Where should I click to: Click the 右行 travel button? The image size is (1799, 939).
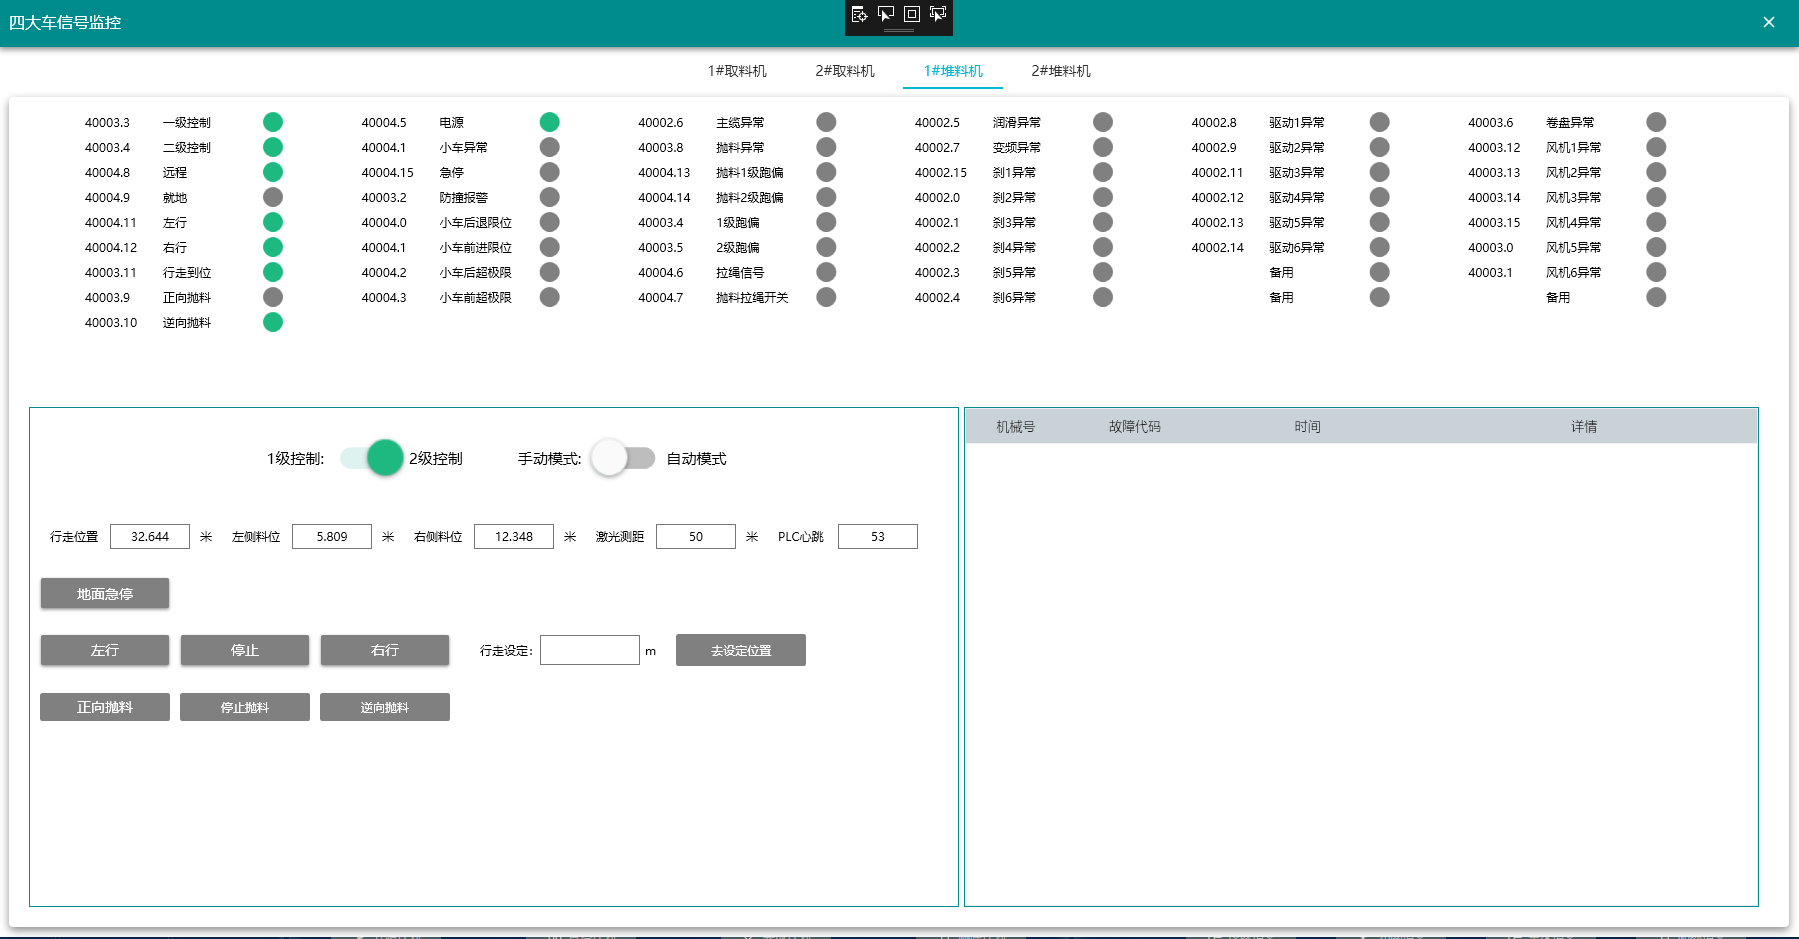385,650
